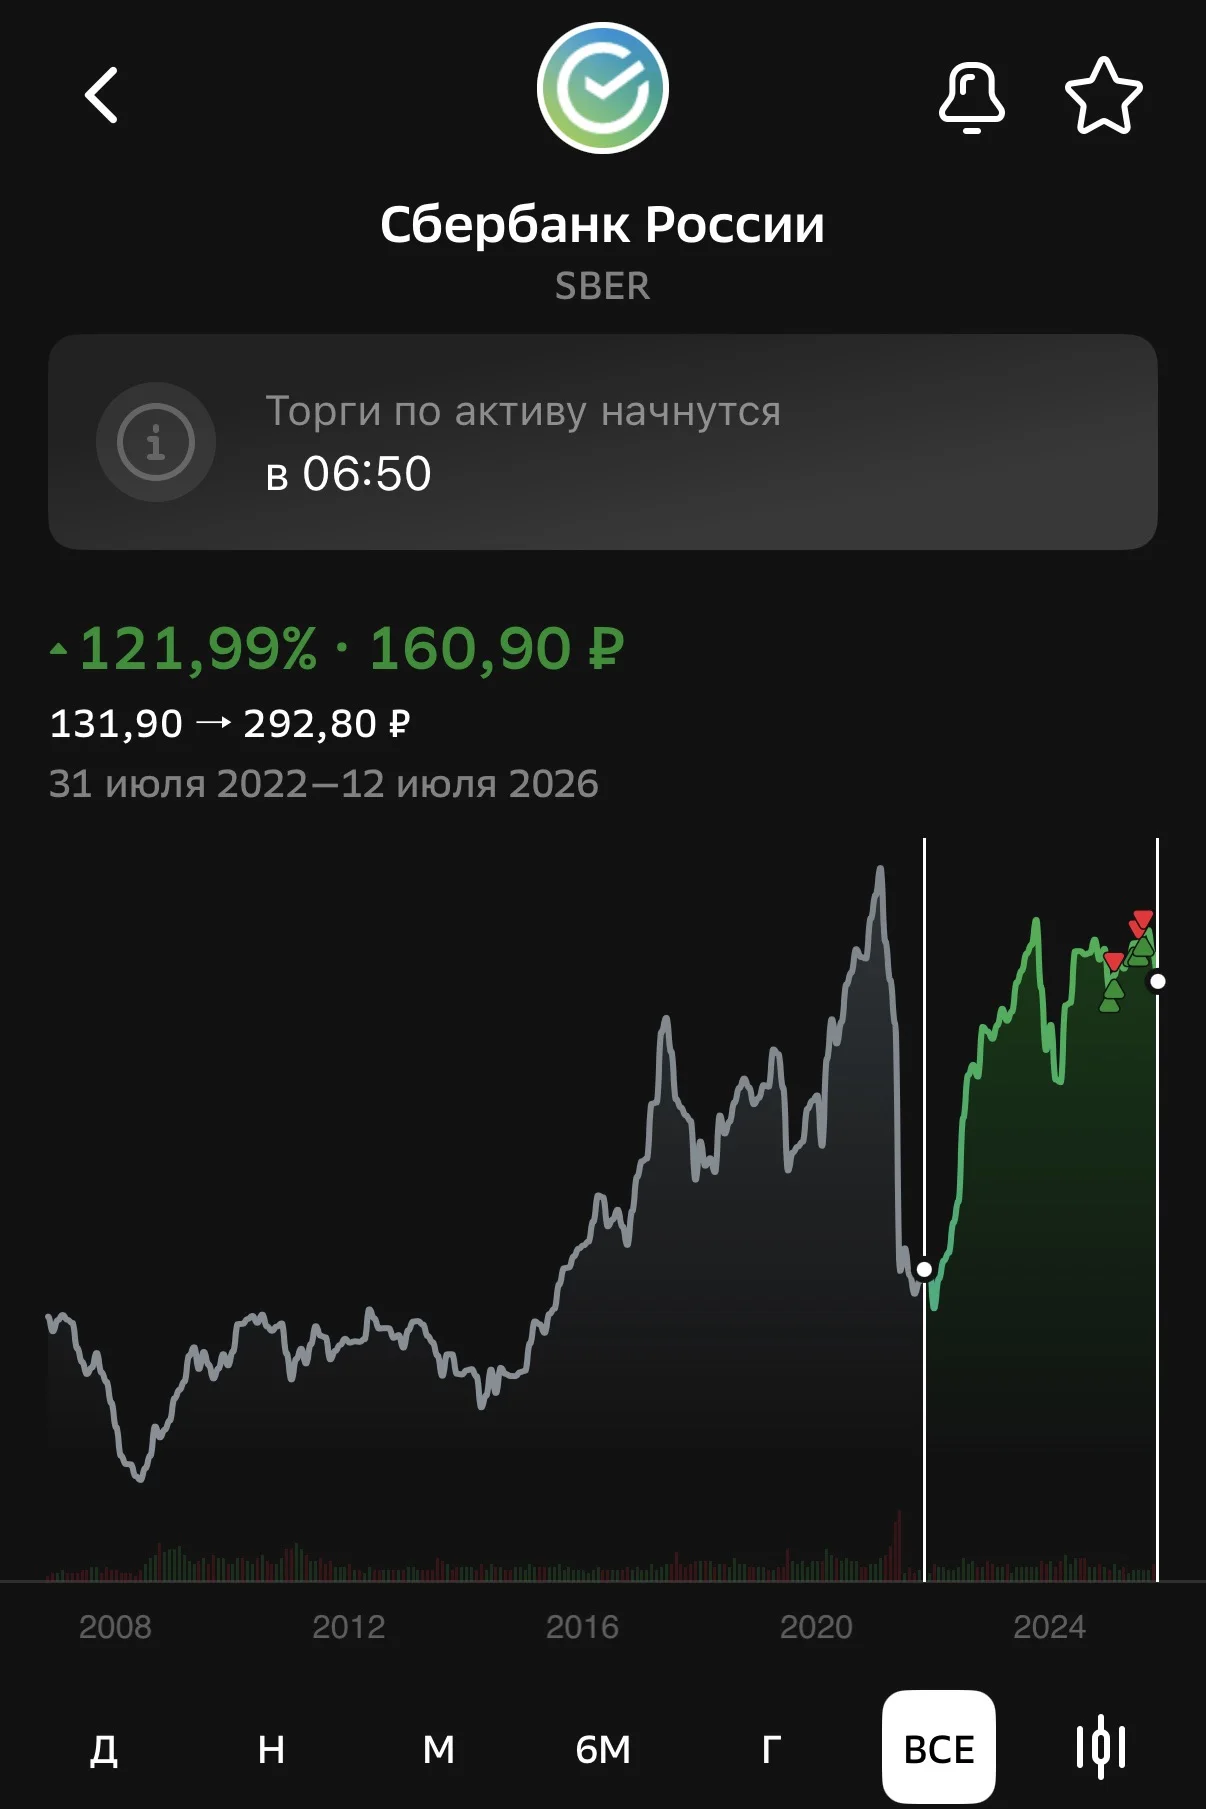
Task: Tap the Sberbank logo icon
Action: pyautogui.click(x=602, y=88)
